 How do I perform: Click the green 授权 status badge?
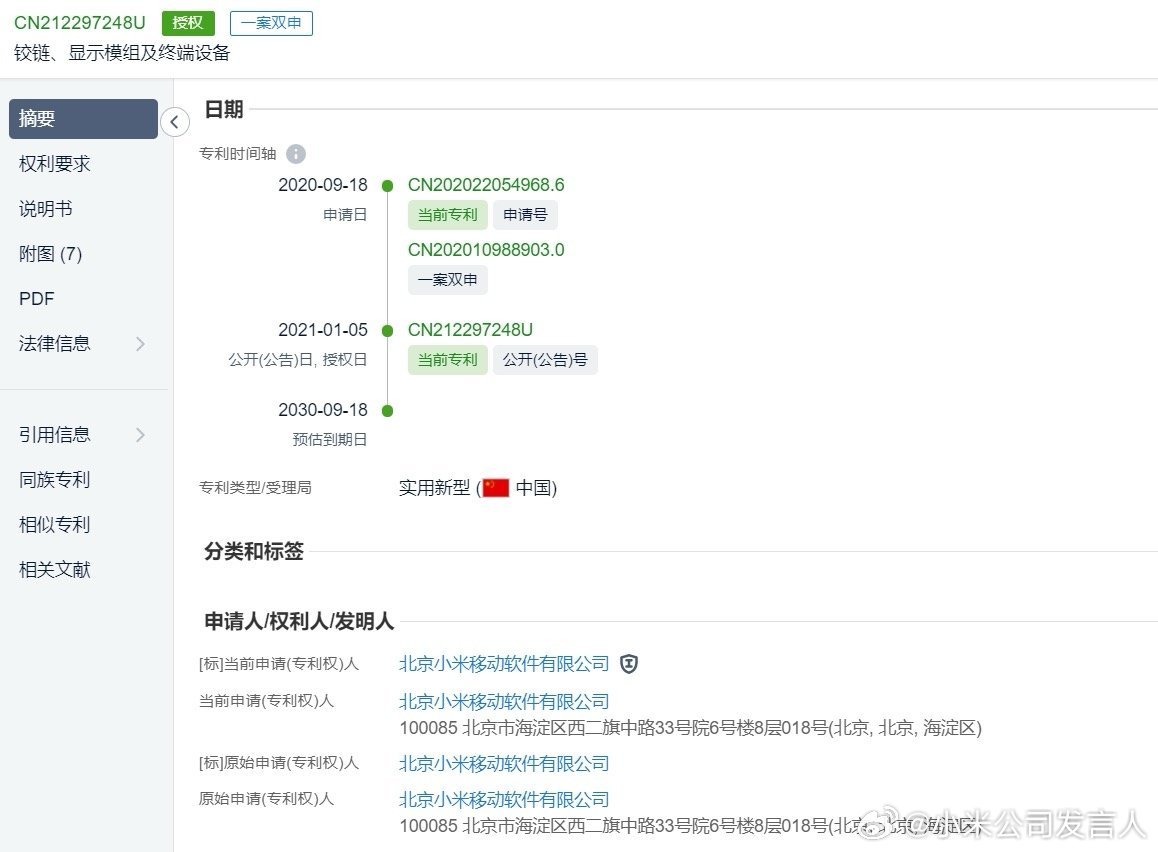(188, 23)
